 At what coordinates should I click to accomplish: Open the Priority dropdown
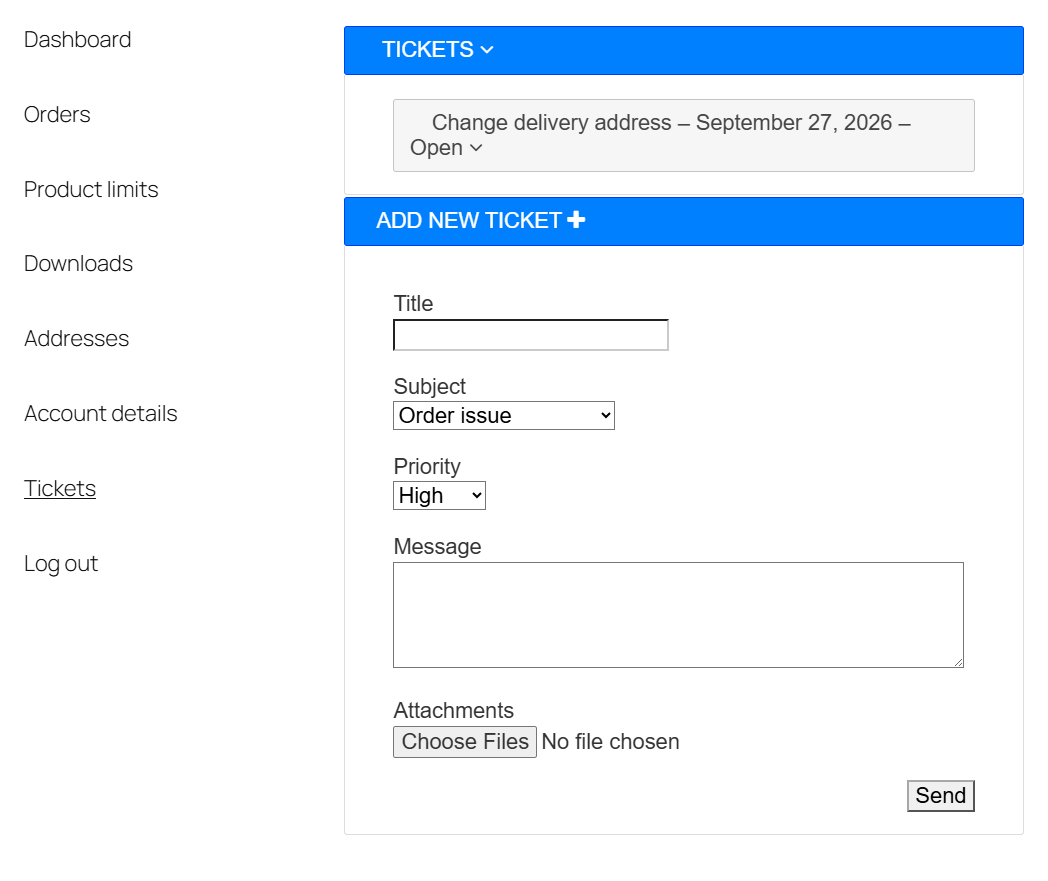click(439, 495)
